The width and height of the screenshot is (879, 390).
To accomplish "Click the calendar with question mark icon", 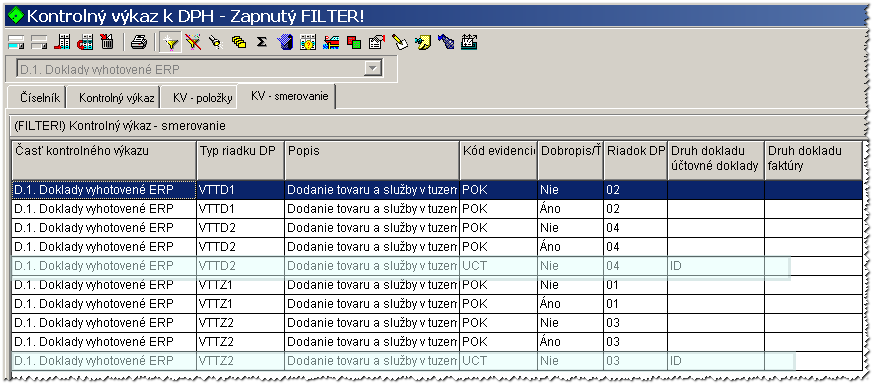I will pyautogui.click(x=308, y=42).
